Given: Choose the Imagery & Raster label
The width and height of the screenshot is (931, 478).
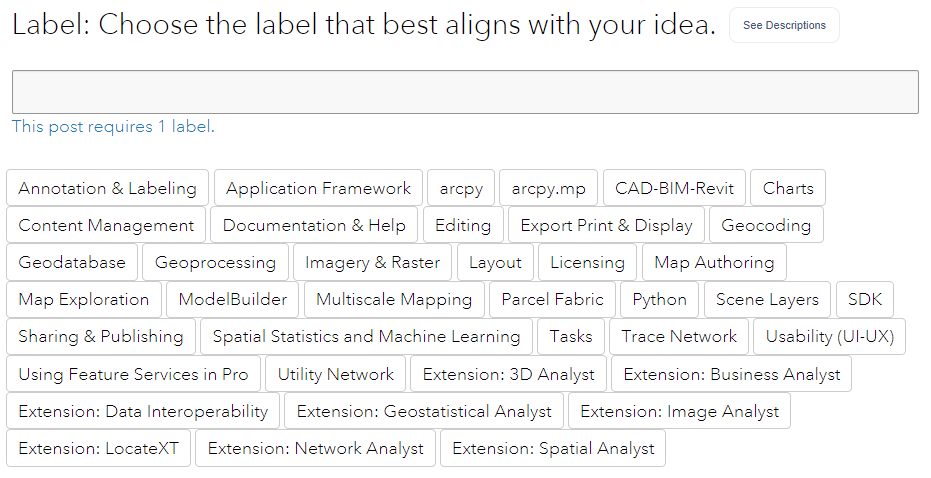Looking at the screenshot, I should 372,262.
